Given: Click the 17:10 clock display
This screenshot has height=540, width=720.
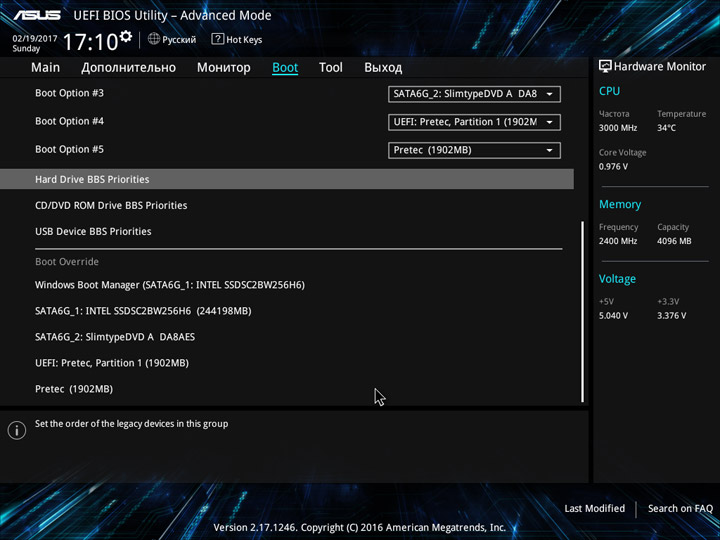Looking at the screenshot, I should point(90,42).
